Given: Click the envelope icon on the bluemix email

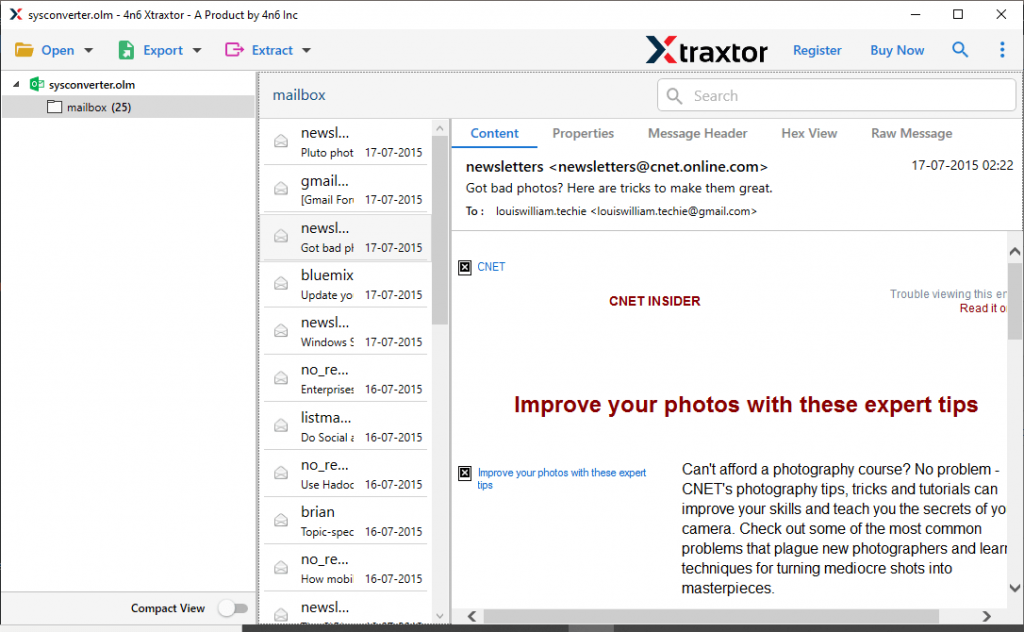Looking at the screenshot, I should coord(281,282).
